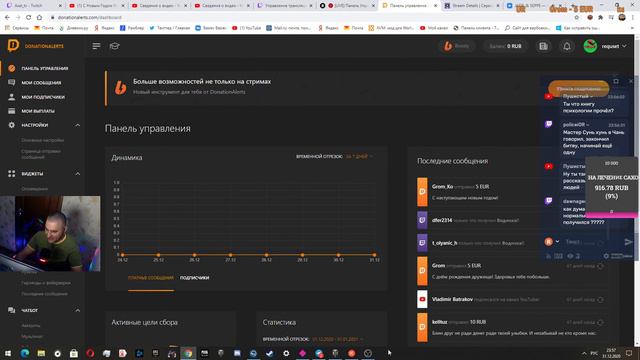This screenshot has height=360, width=640.
Task: Open File Explorer from the taskbar
Action: [x=41, y=353]
